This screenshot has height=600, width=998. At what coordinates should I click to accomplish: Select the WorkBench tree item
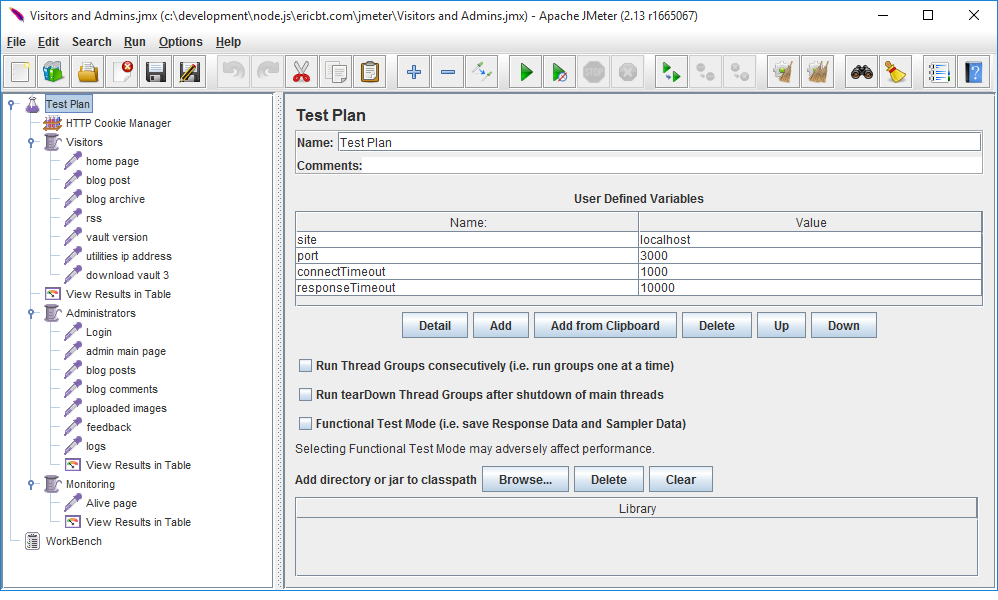point(73,541)
